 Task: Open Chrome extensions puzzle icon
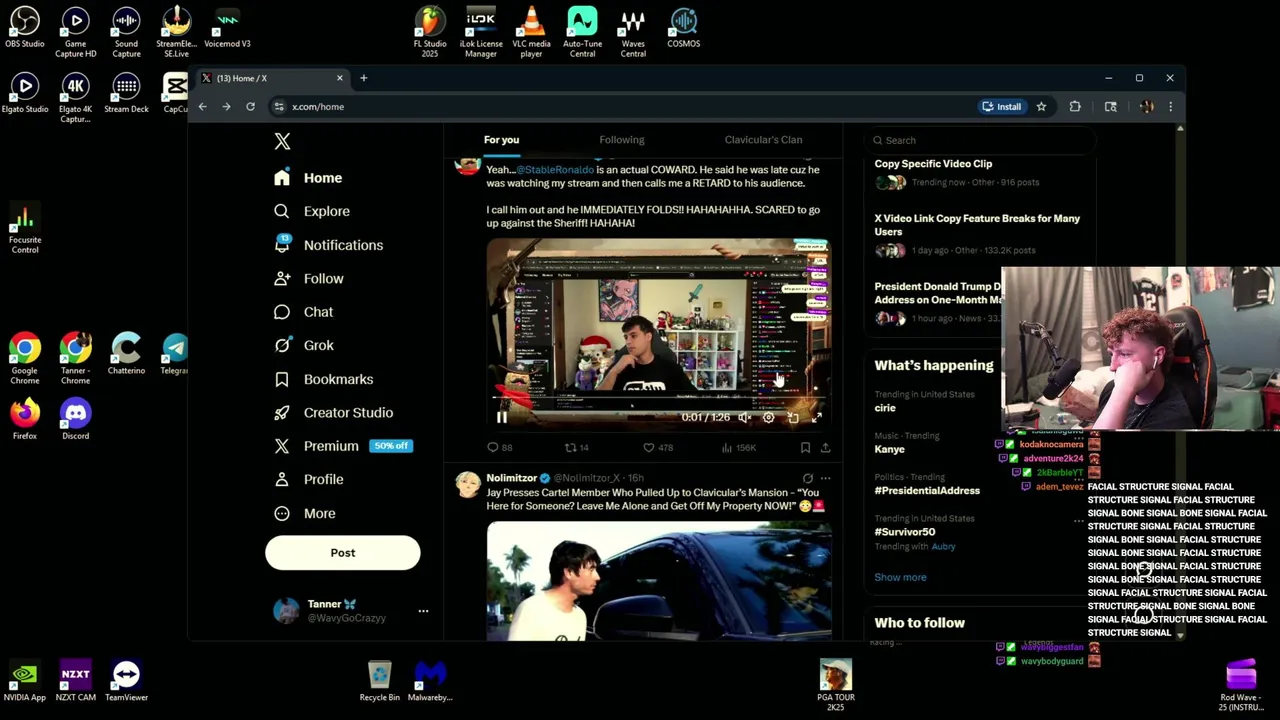coord(1075,106)
